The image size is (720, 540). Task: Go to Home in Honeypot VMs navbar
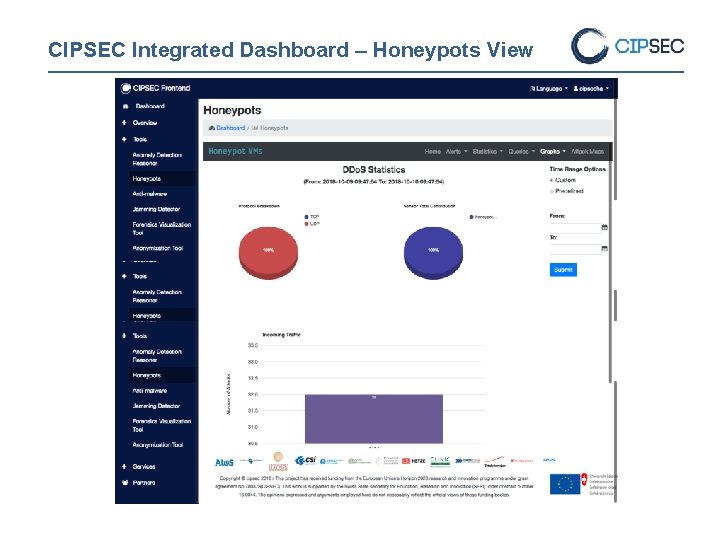(x=433, y=152)
